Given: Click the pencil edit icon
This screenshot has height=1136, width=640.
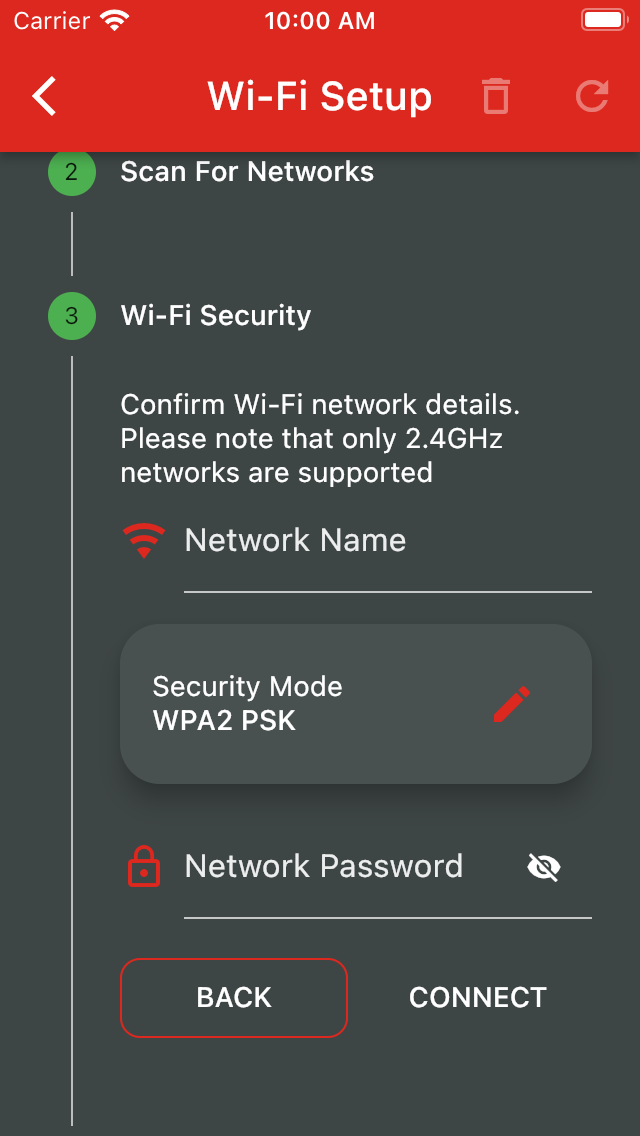Looking at the screenshot, I should 511,704.
